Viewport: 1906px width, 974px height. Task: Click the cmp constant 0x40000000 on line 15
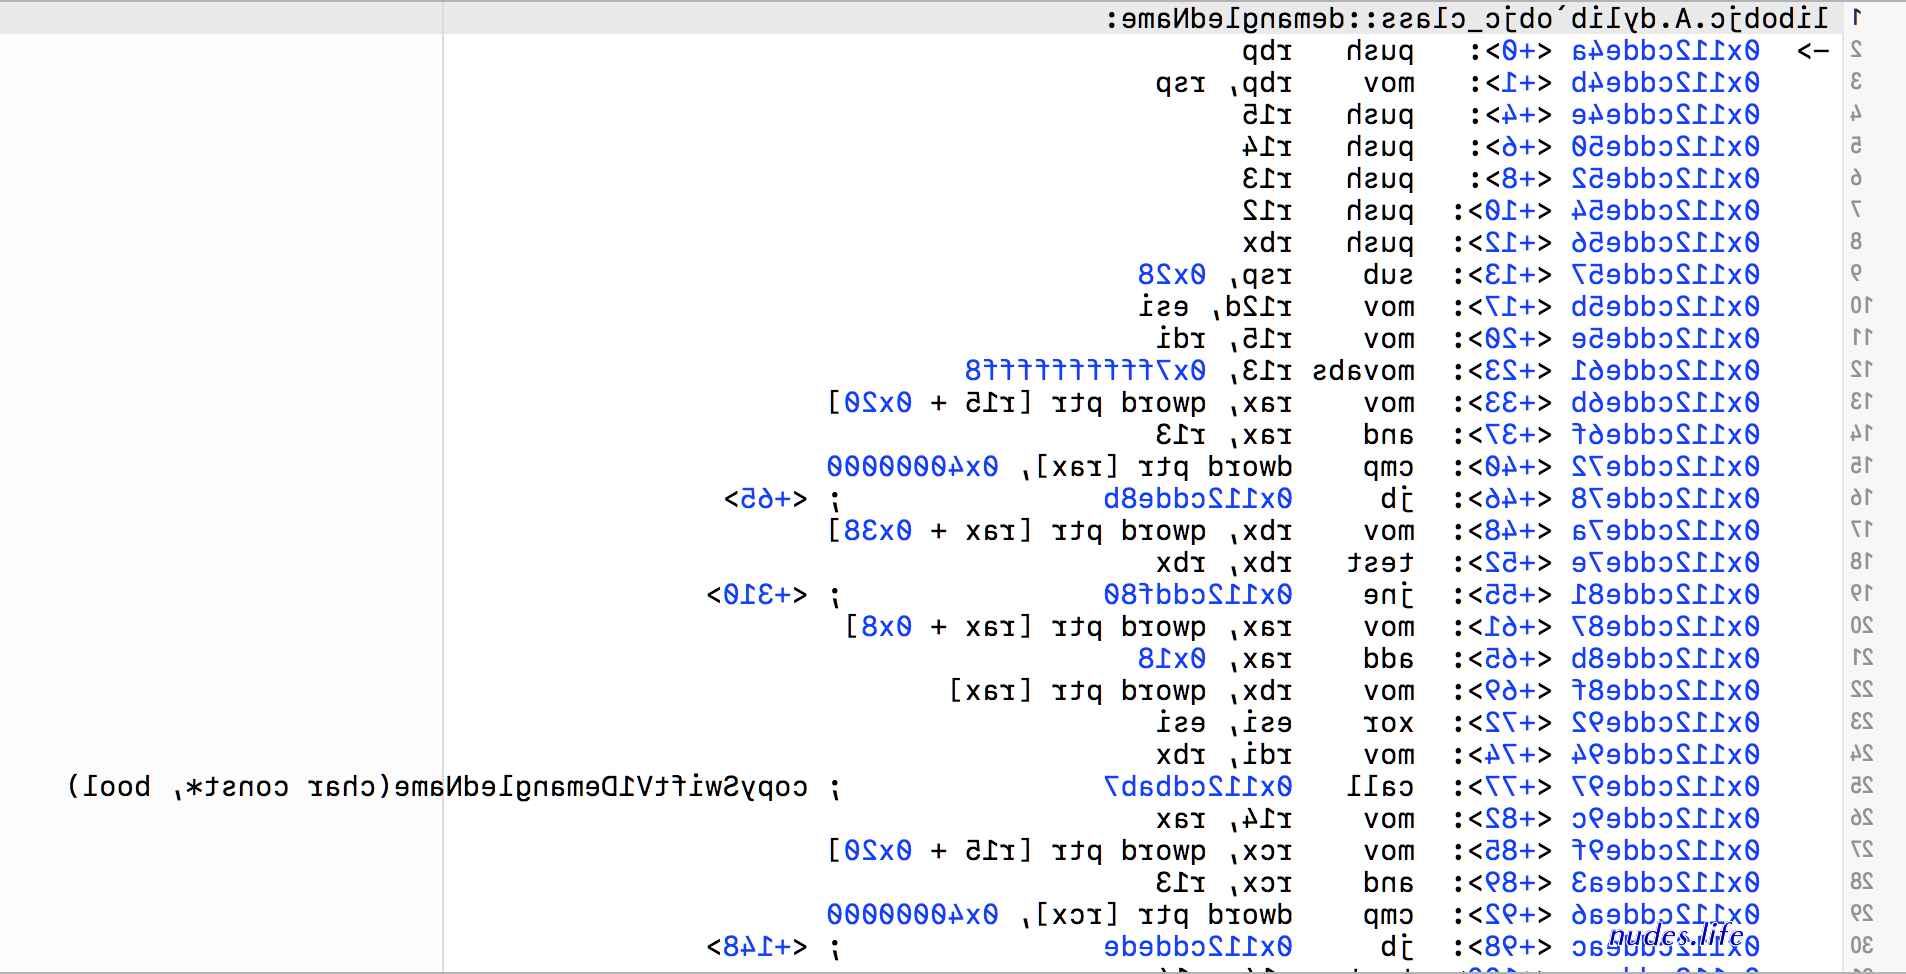[912, 466]
